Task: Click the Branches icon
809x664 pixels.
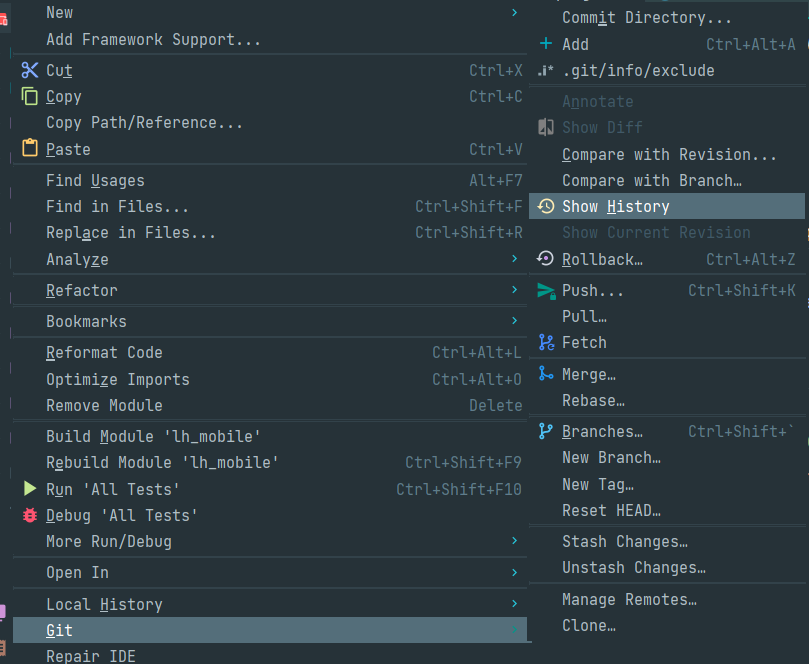Action: point(545,431)
